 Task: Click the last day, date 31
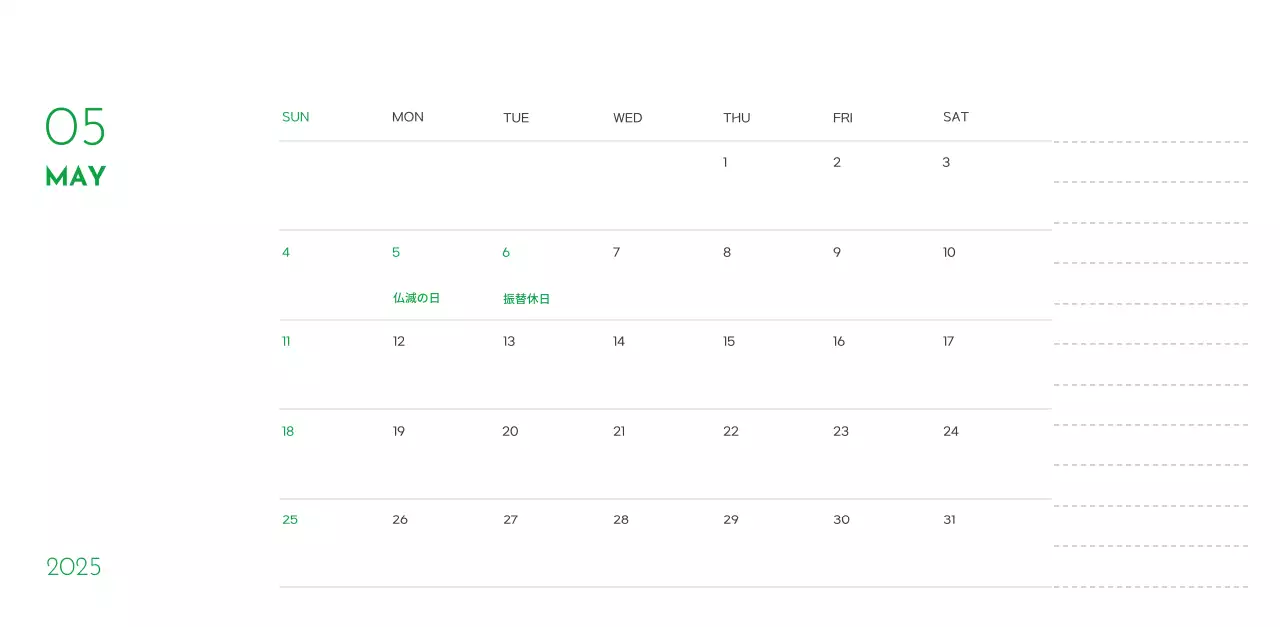coord(949,520)
